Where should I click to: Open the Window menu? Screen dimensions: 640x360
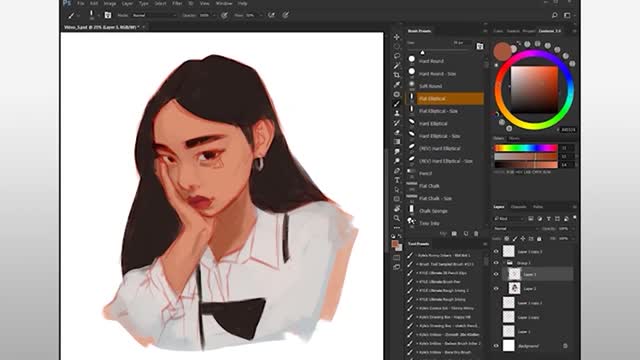point(224,3)
